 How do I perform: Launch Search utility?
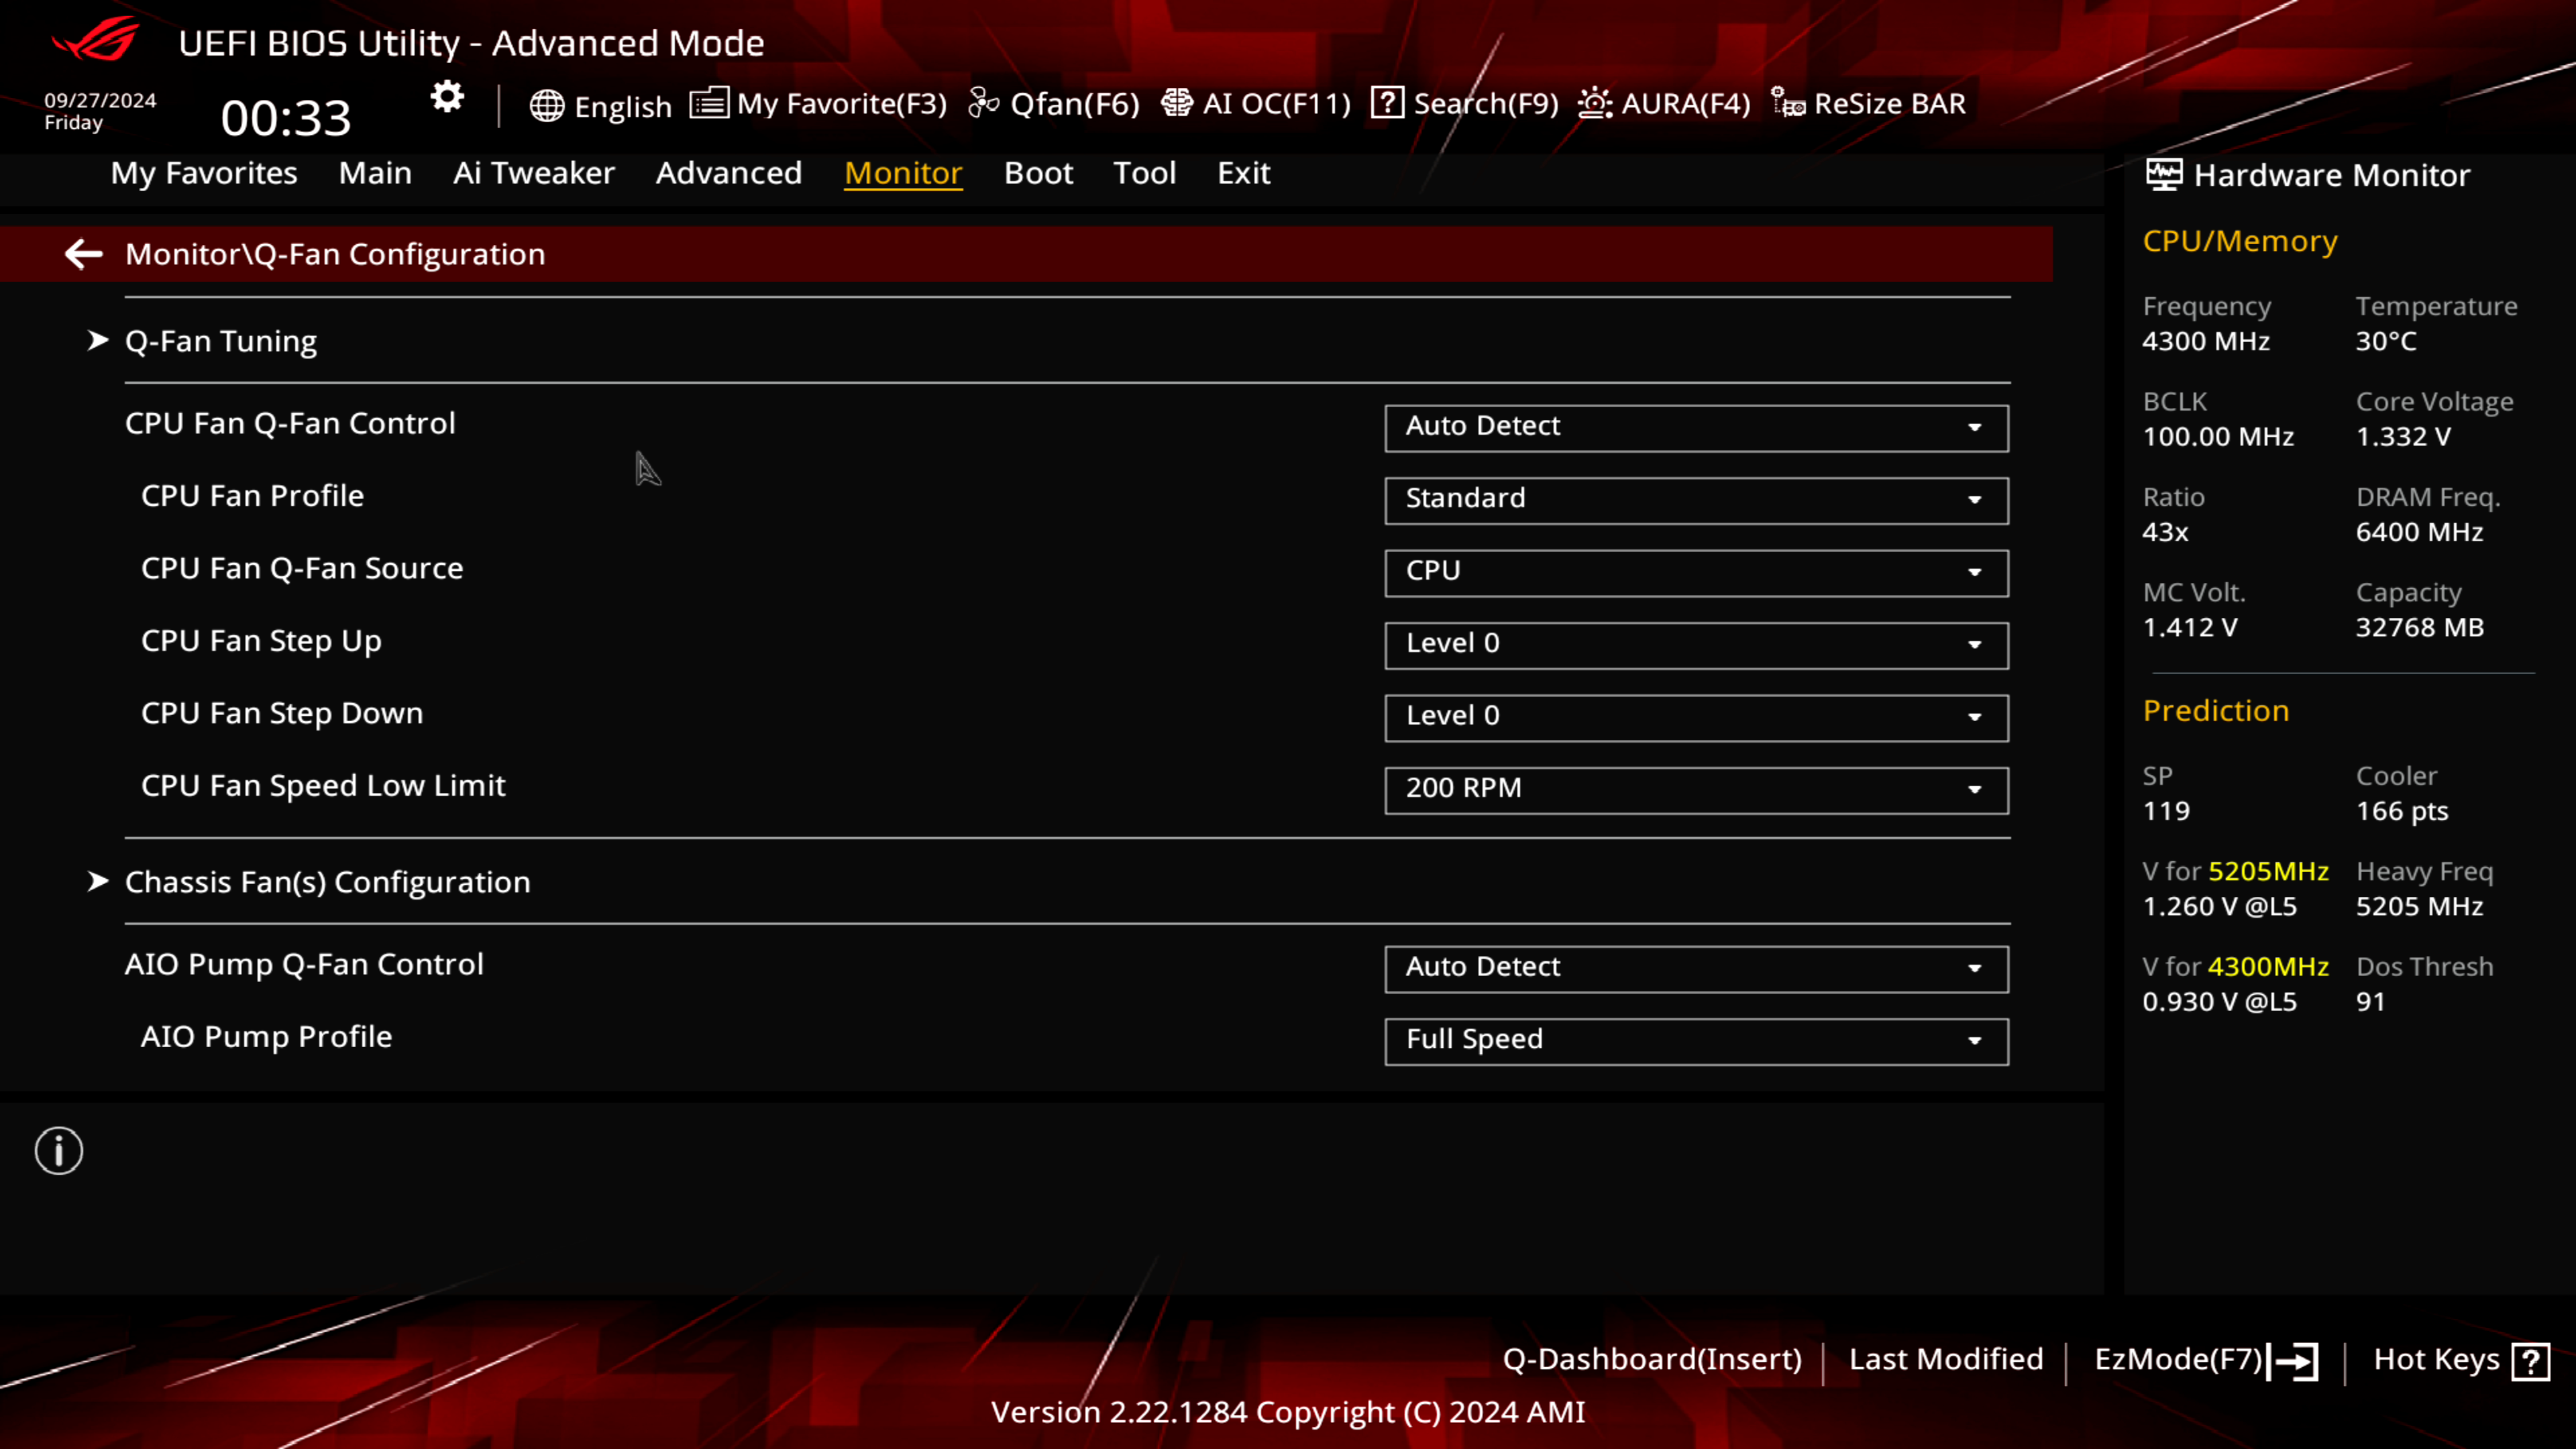(1461, 103)
